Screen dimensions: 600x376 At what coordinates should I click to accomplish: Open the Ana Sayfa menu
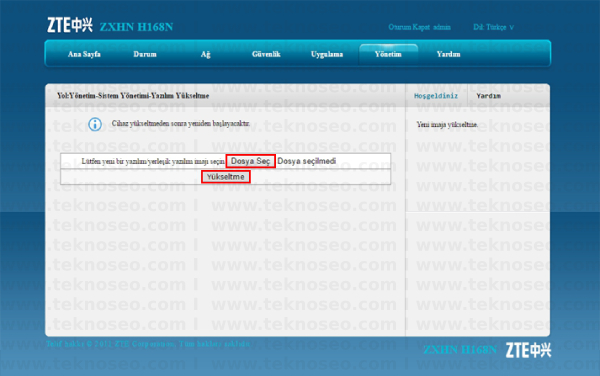click(84, 54)
